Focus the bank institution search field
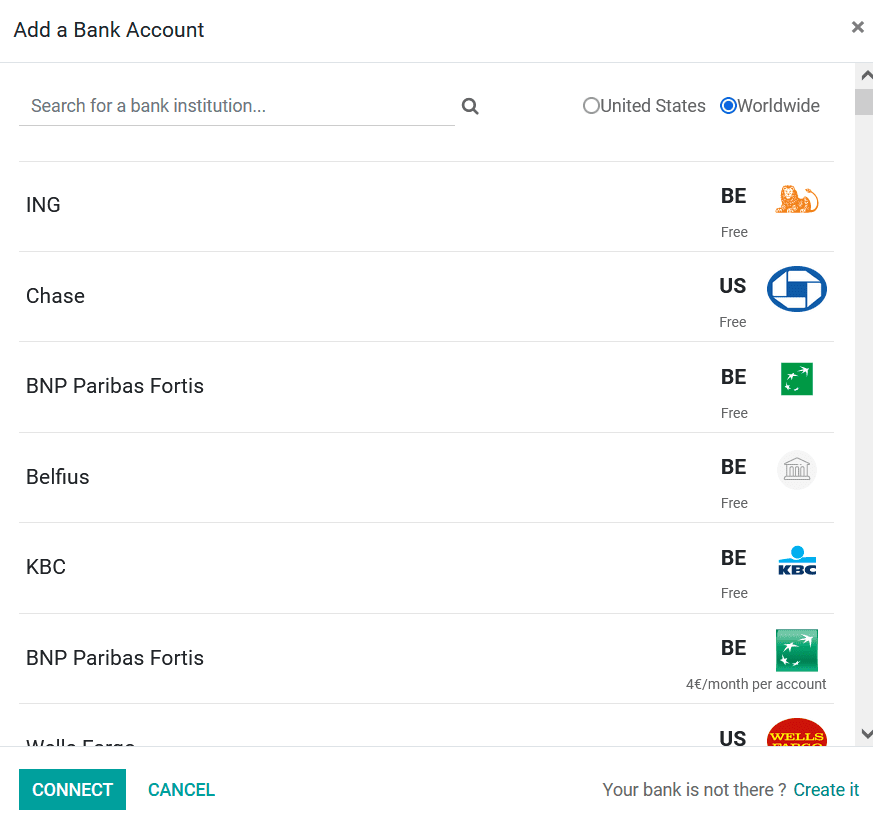 (x=237, y=106)
